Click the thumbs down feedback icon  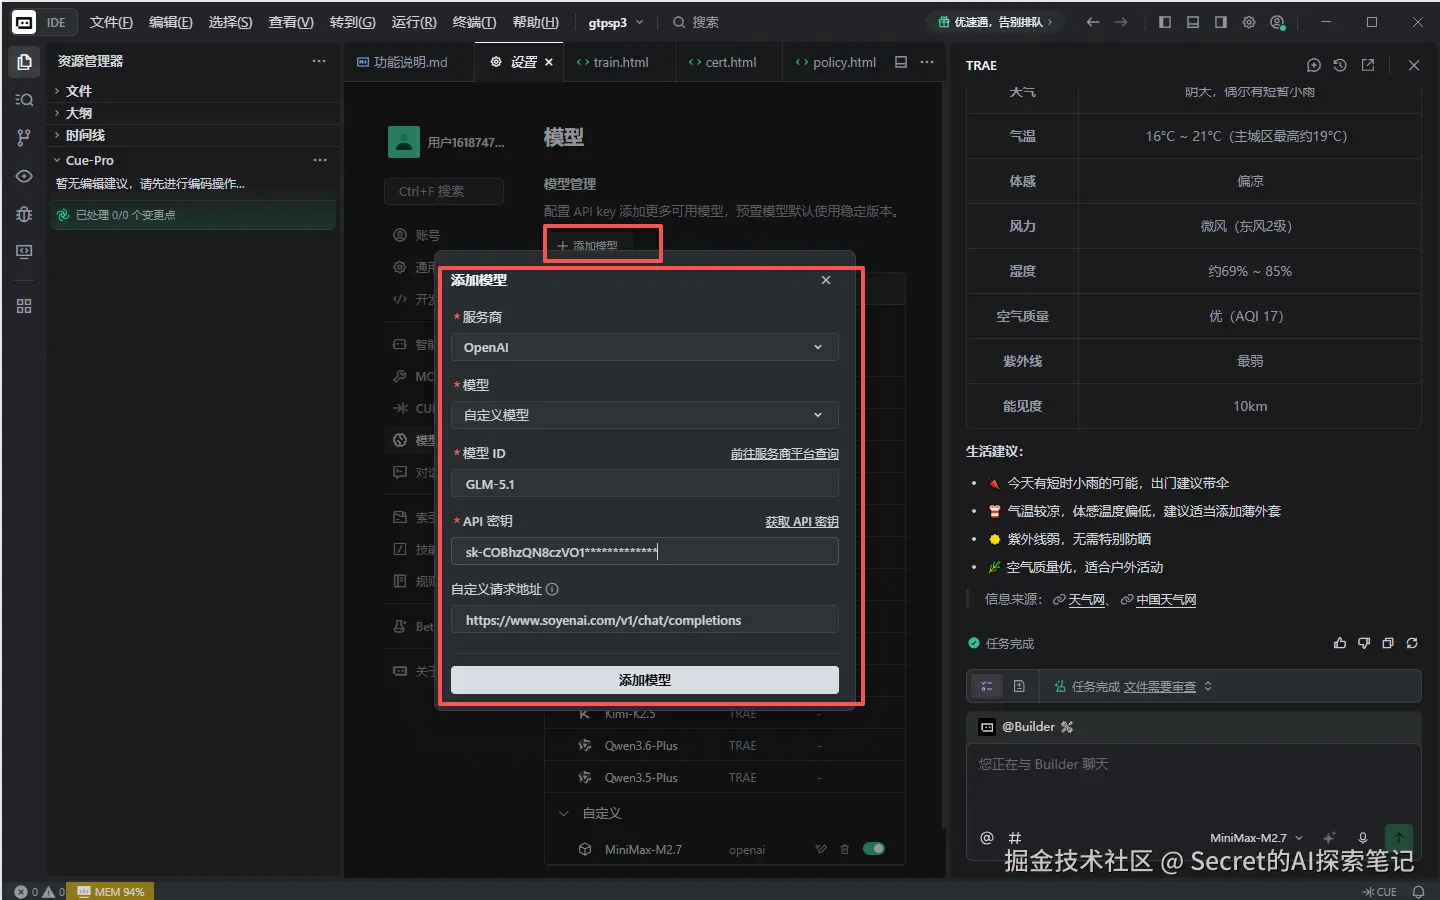[1364, 643]
